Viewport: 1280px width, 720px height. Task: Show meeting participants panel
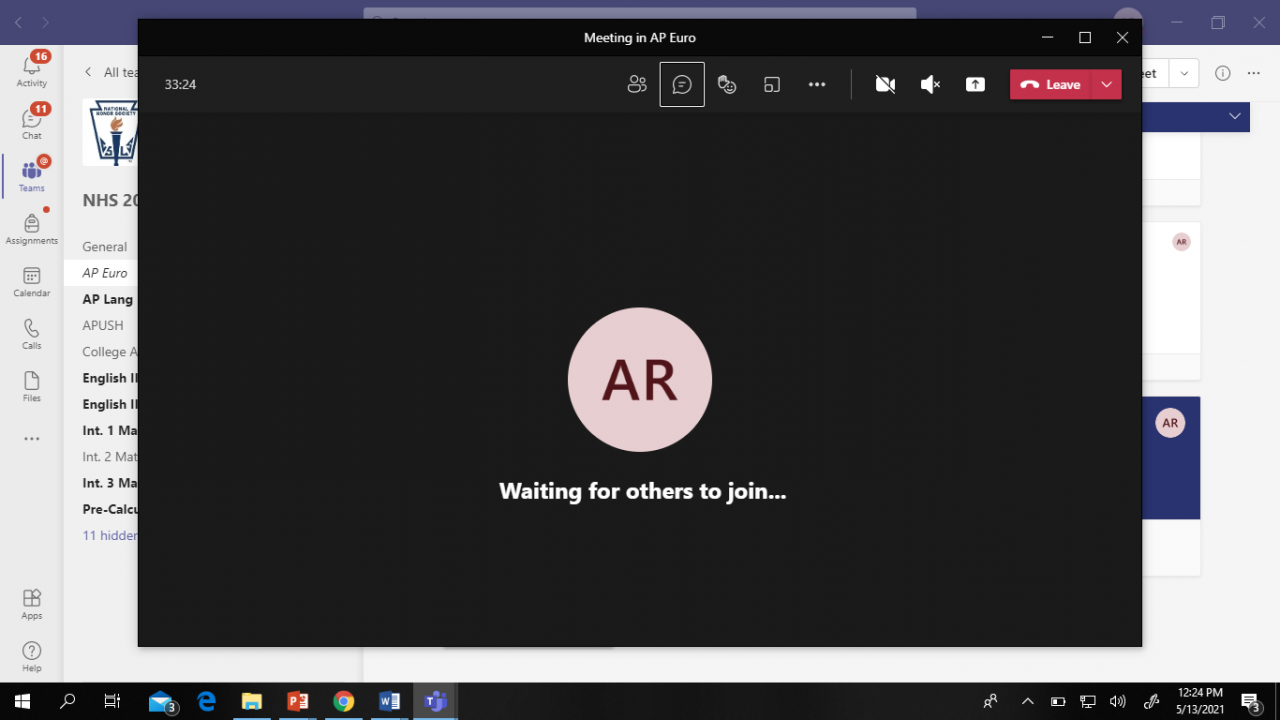[x=637, y=85]
